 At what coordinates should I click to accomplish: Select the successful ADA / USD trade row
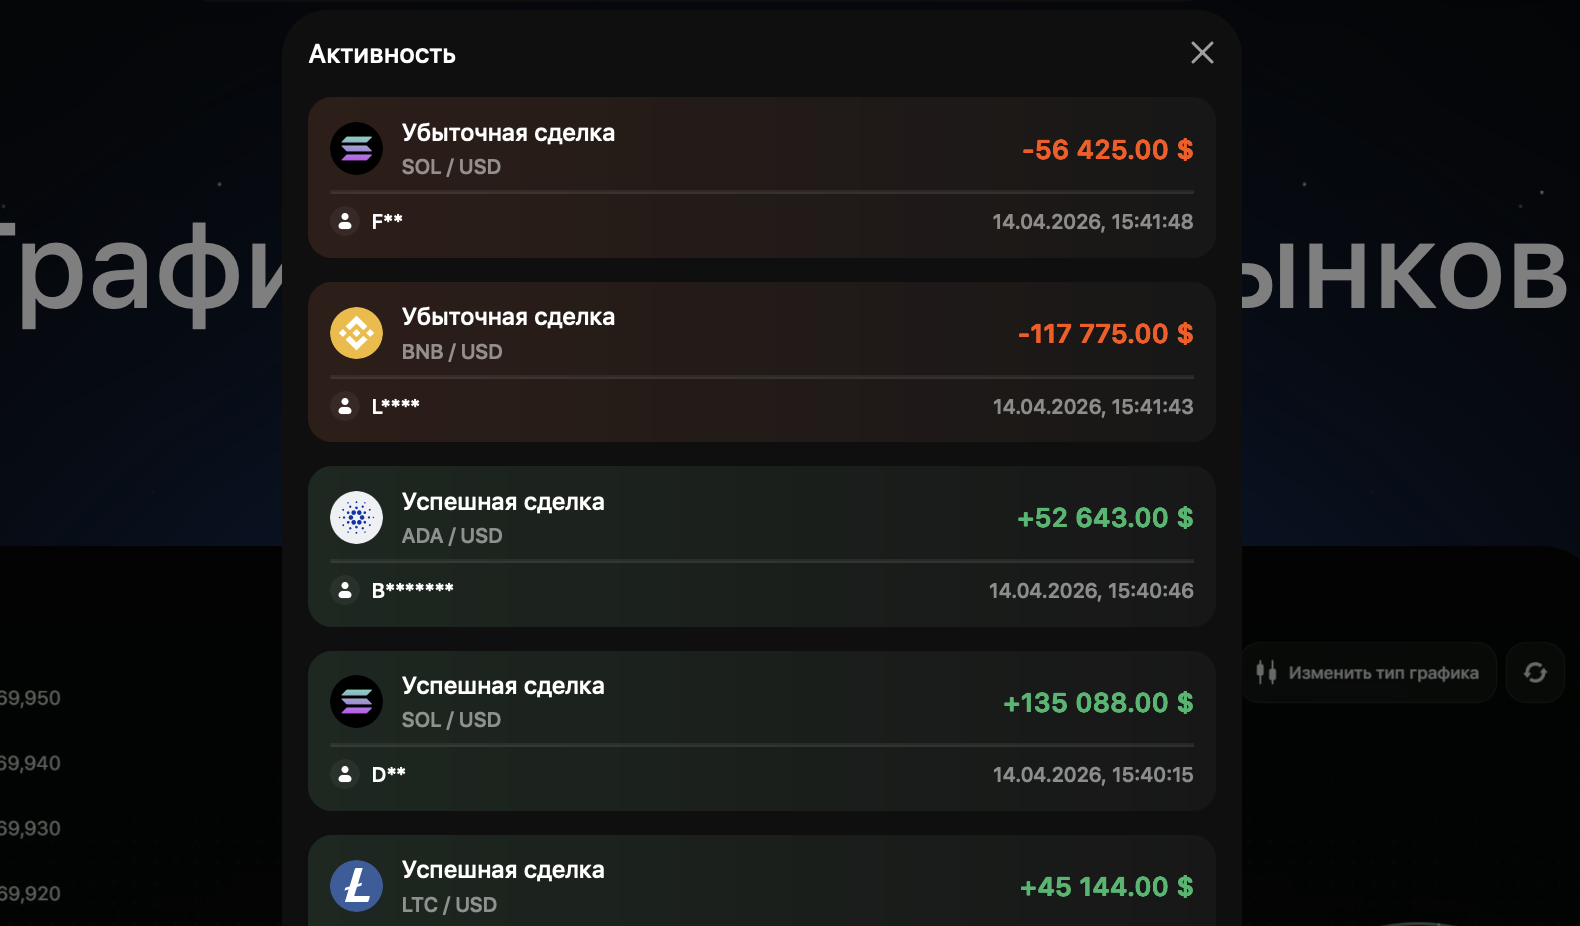point(762,546)
